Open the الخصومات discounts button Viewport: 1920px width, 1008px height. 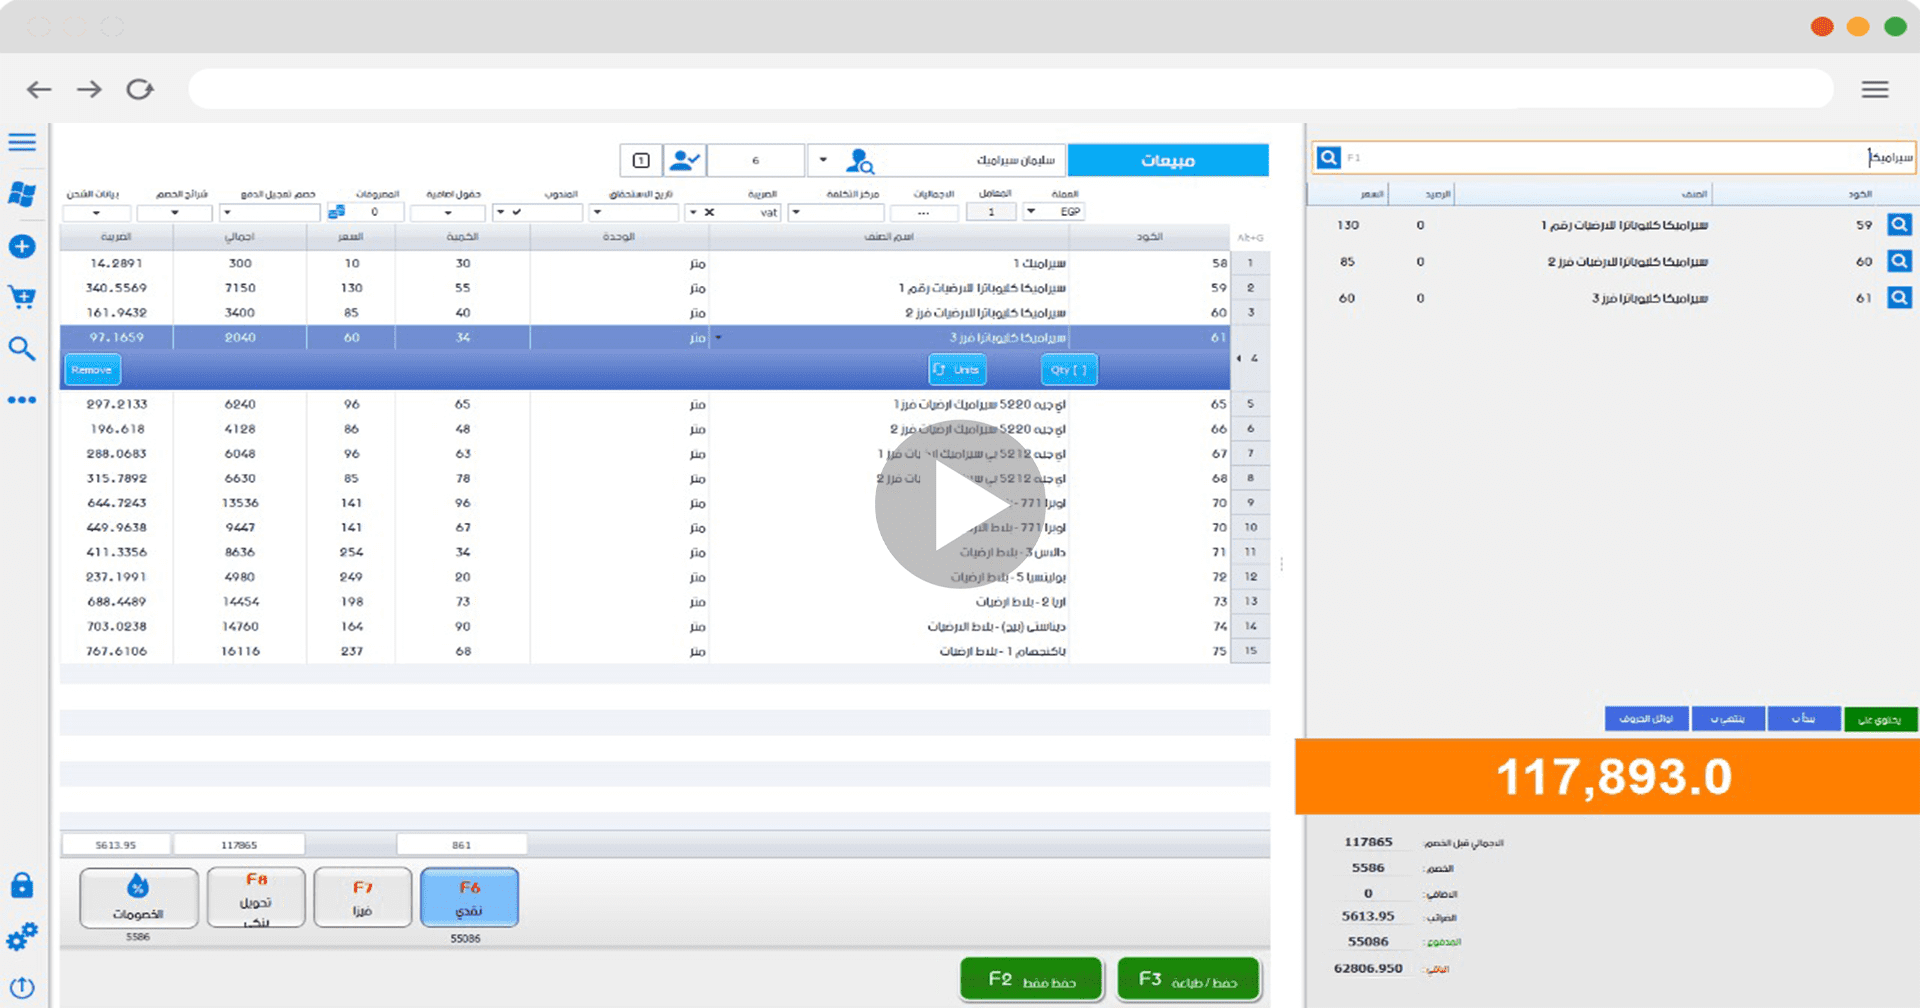[x=138, y=898]
